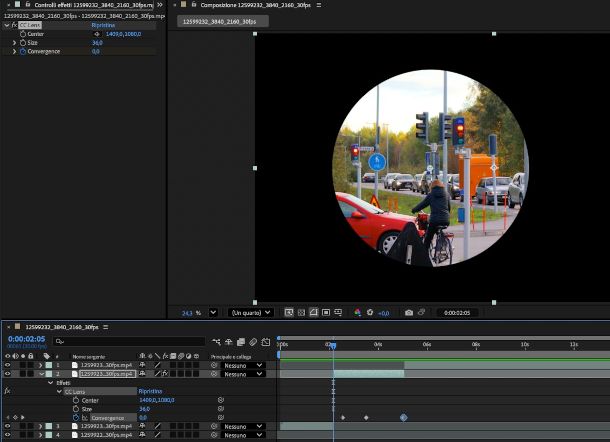This screenshot has width=610, height=442.
Task: Toggle the fx icon beside CC Lens
Action: (14, 25)
